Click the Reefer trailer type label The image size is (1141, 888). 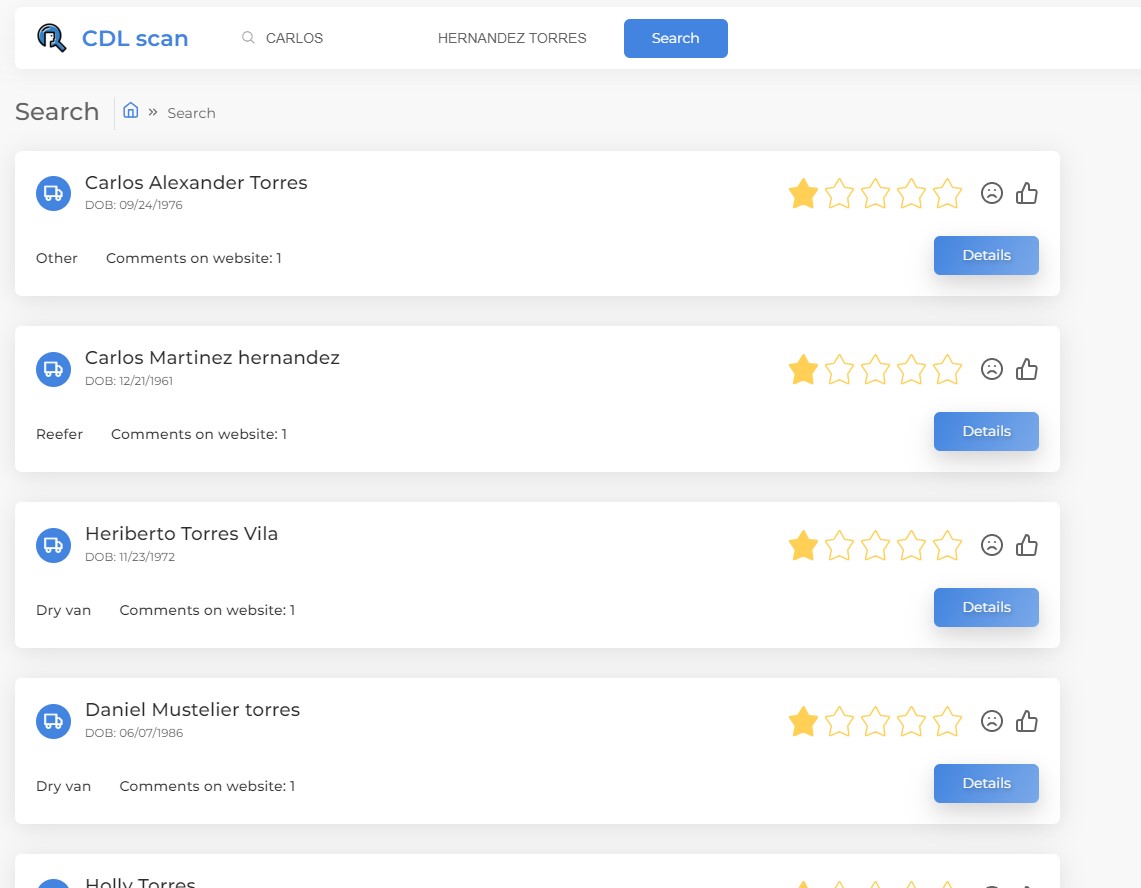pos(59,435)
